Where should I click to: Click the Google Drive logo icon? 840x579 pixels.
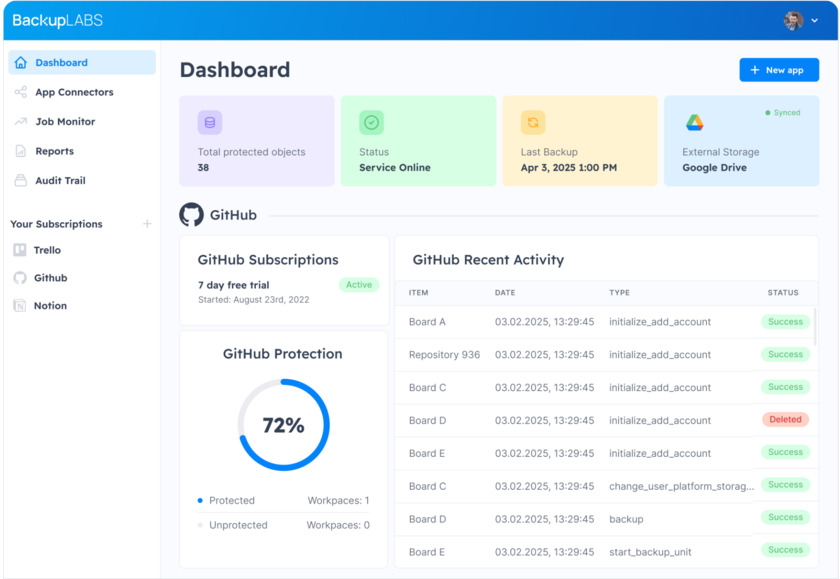694,123
